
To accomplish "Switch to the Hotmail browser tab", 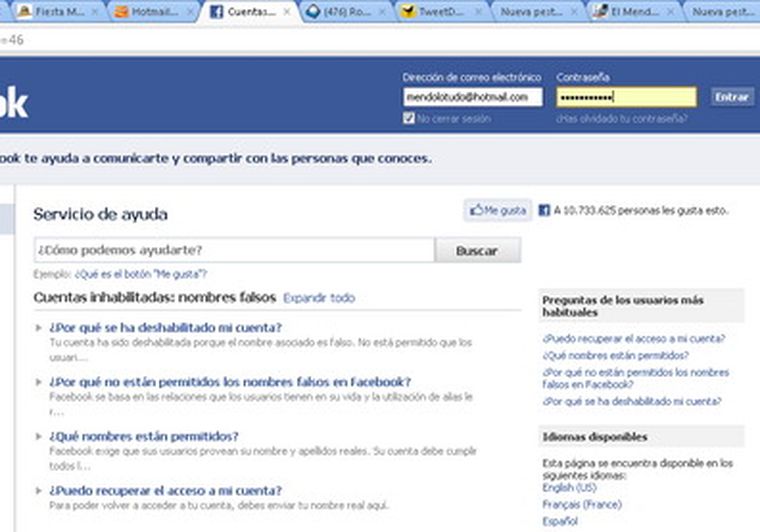I will 150,13.
